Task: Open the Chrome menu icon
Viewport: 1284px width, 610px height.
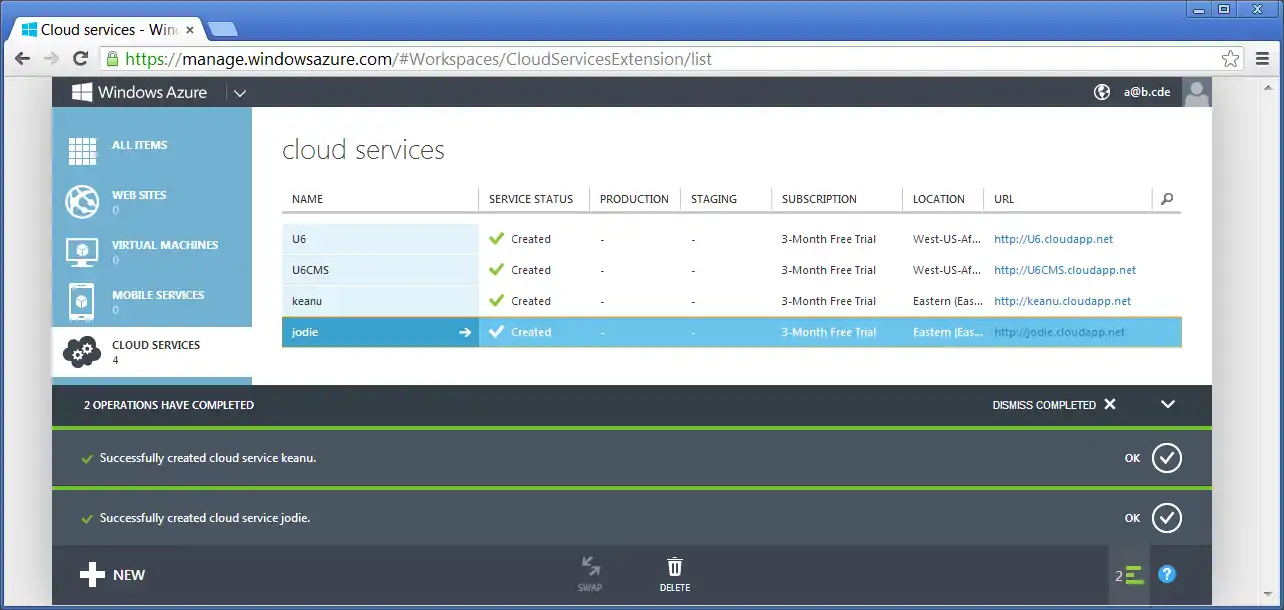Action: click(x=1261, y=59)
